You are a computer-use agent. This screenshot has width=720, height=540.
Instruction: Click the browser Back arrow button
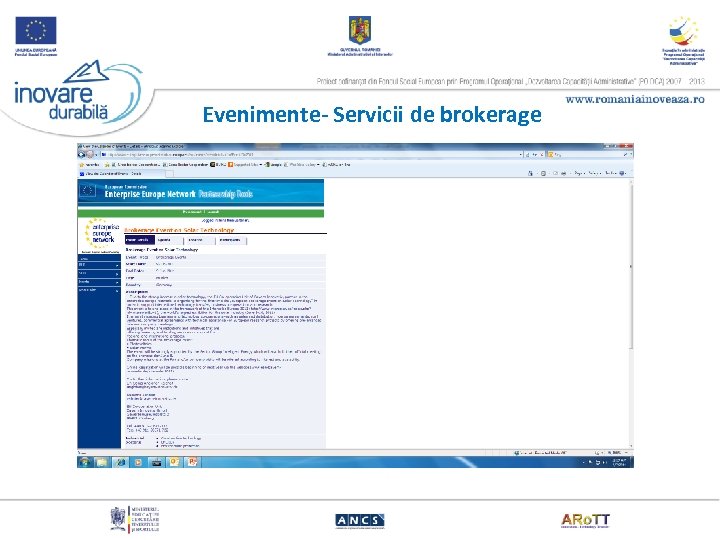[82, 155]
